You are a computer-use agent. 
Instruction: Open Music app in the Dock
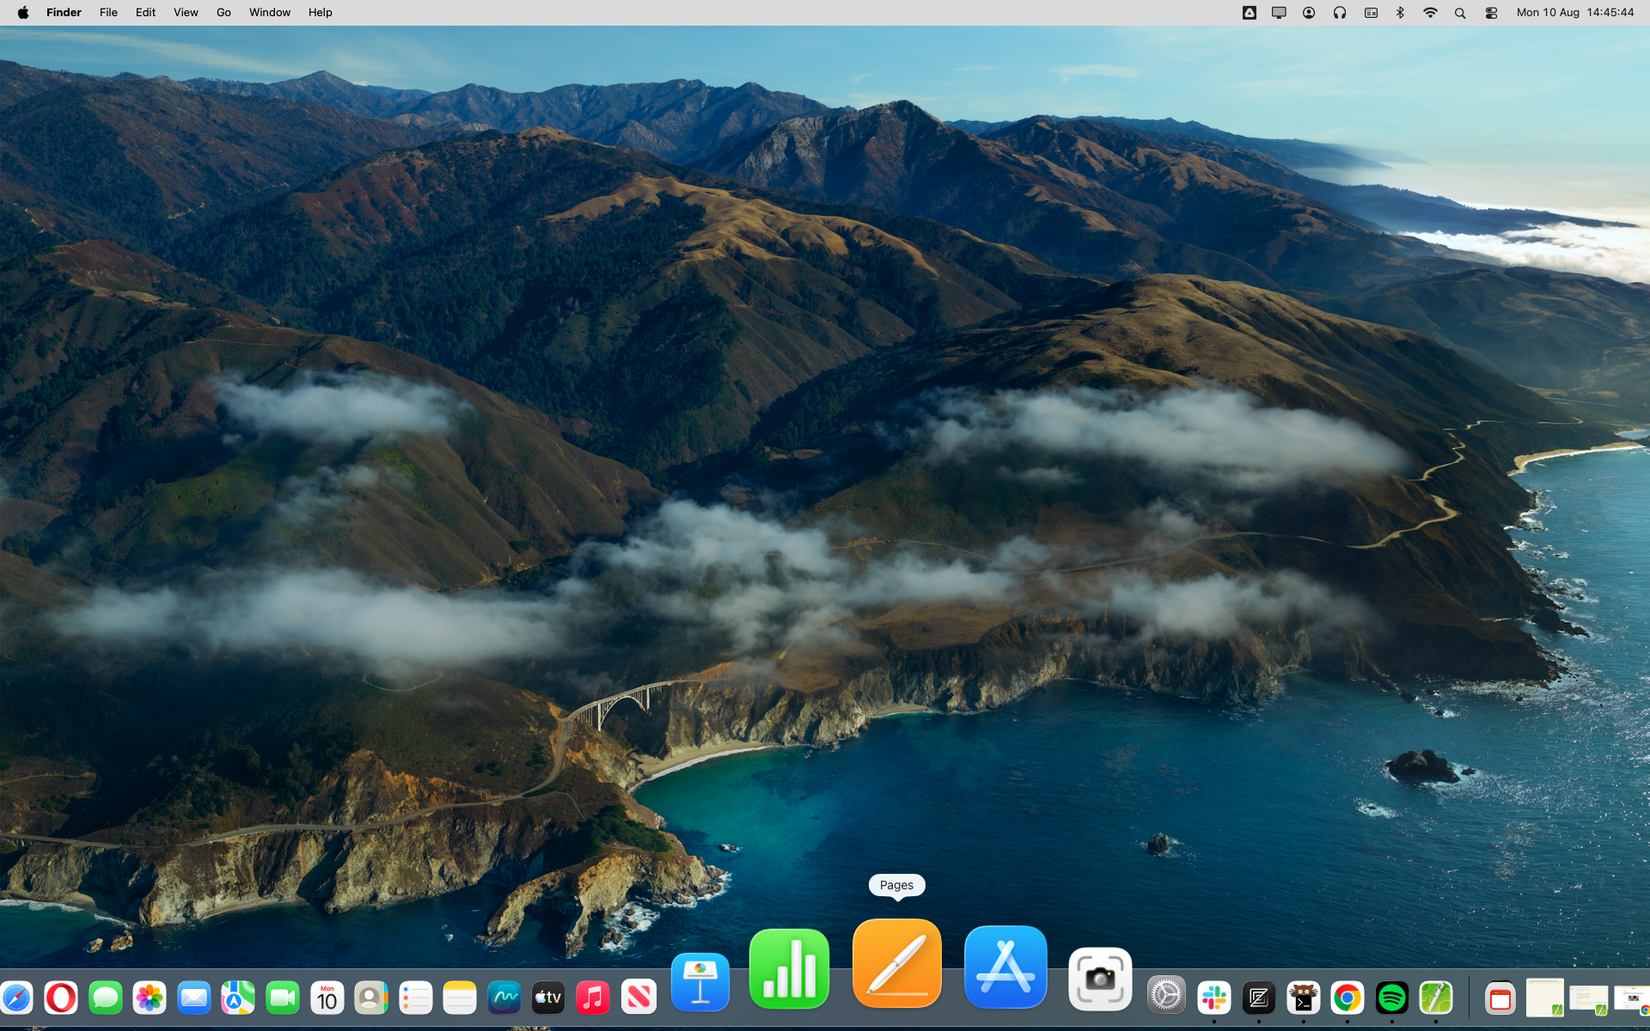pyautogui.click(x=592, y=997)
